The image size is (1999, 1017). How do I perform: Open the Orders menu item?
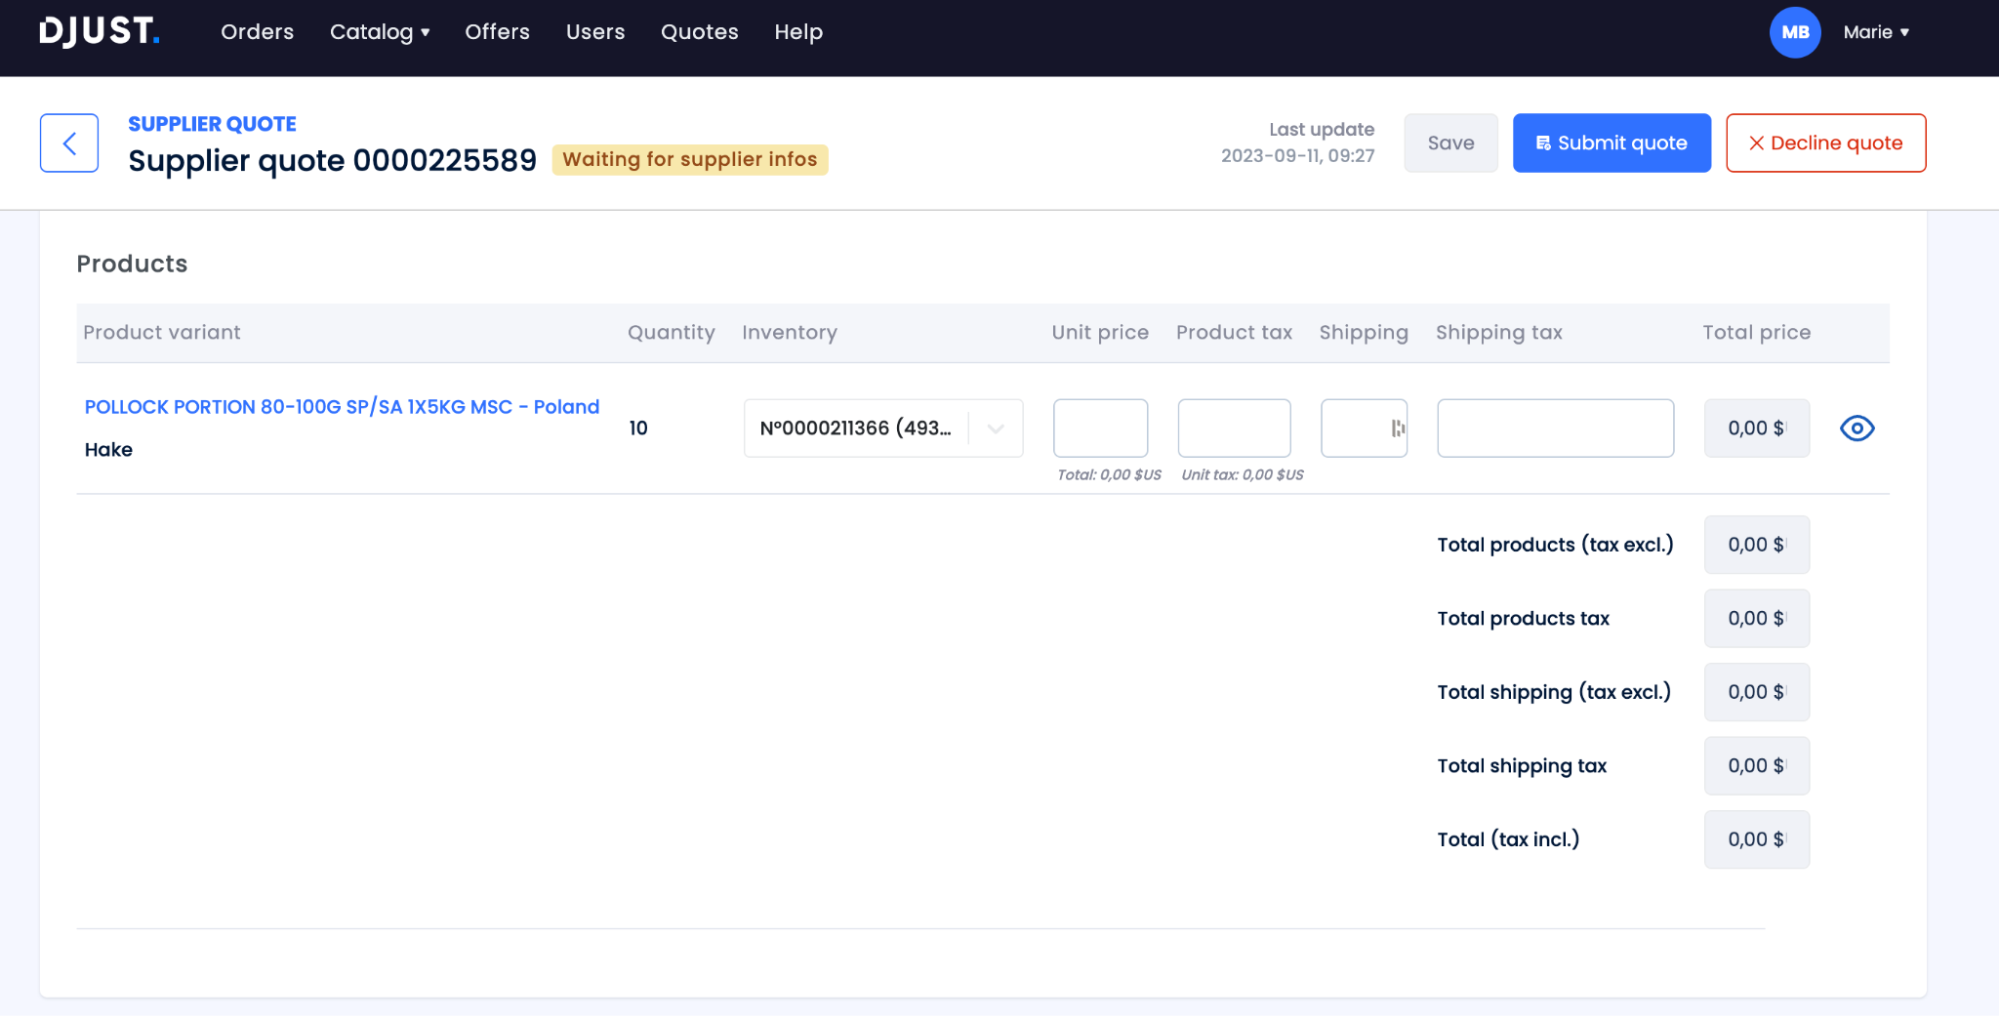[257, 32]
